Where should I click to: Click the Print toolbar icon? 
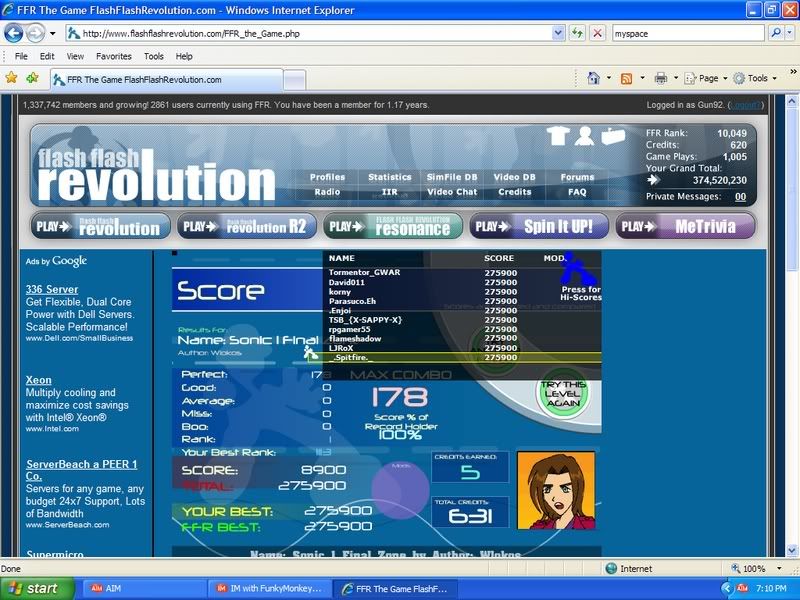click(x=660, y=78)
